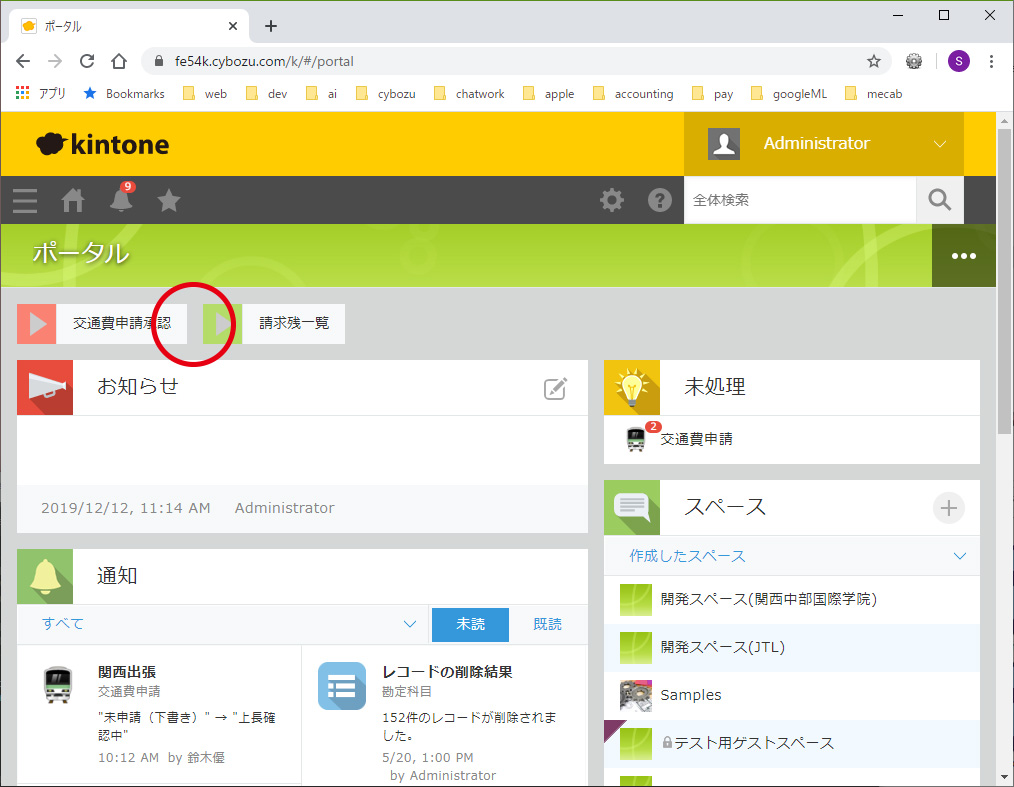This screenshot has height=787, width=1014.
Task: Open the browser home page
Action: pos(119,61)
